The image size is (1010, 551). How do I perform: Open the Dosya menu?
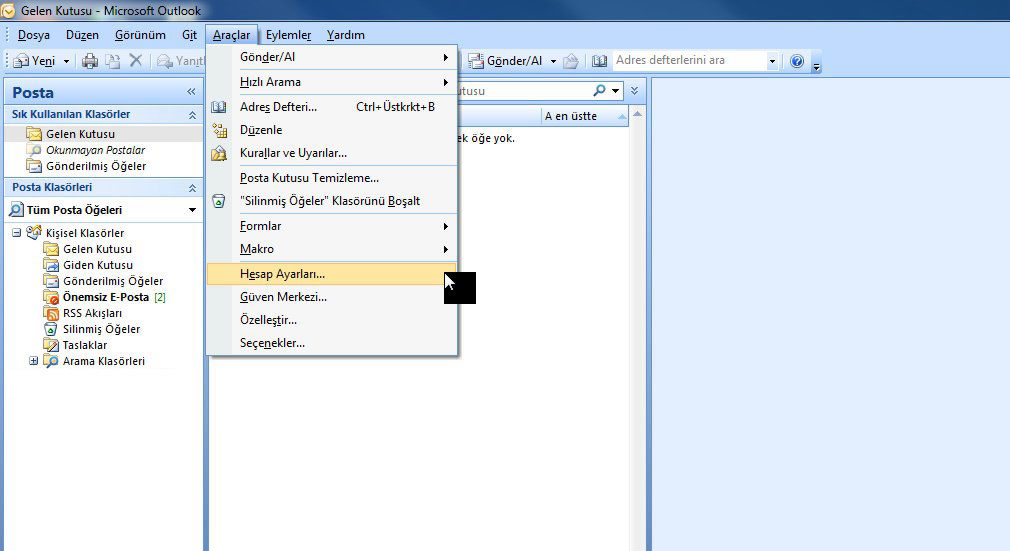(33, 35)
